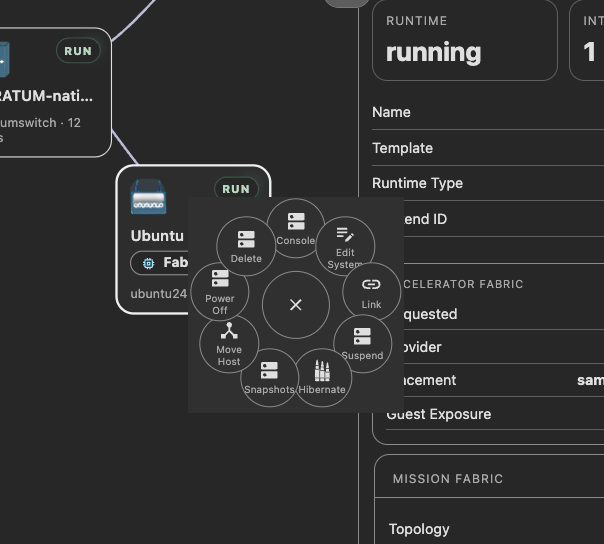Click the RUN badge on the Ubuntu node
The width and height of the screenshot is (604, 544).
[236, 189]
